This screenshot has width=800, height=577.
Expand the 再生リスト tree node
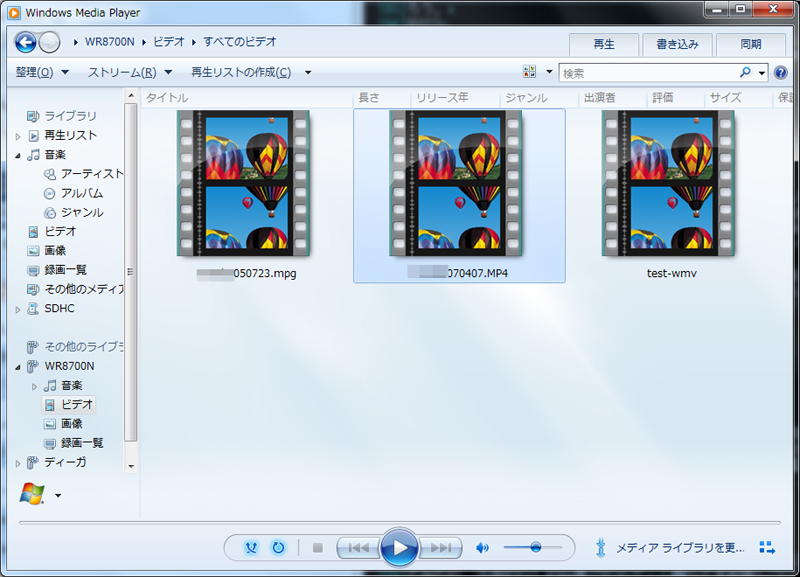point(18,136)
